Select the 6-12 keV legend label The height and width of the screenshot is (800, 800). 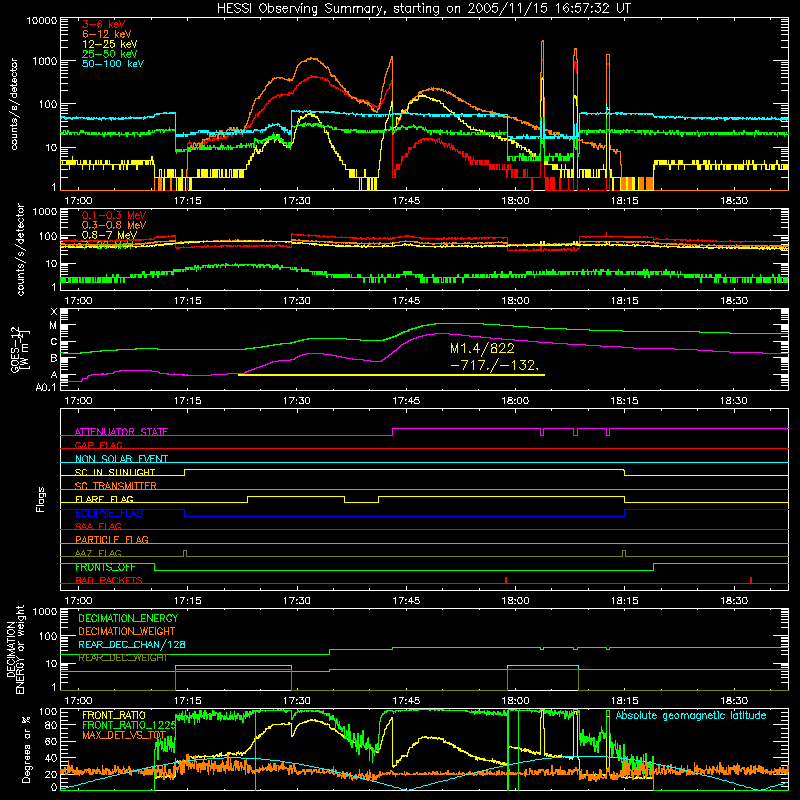tap(107, 34)
